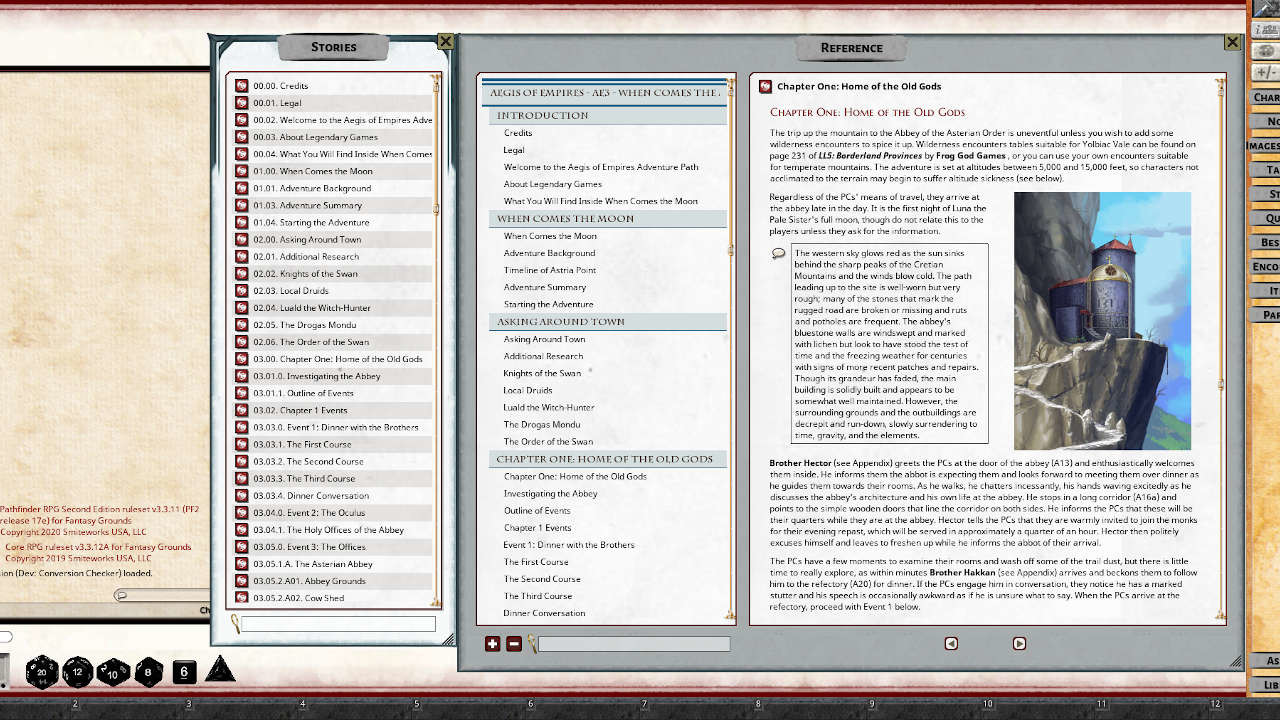Open the Library sidebar button

click(x=1266, y=685)
